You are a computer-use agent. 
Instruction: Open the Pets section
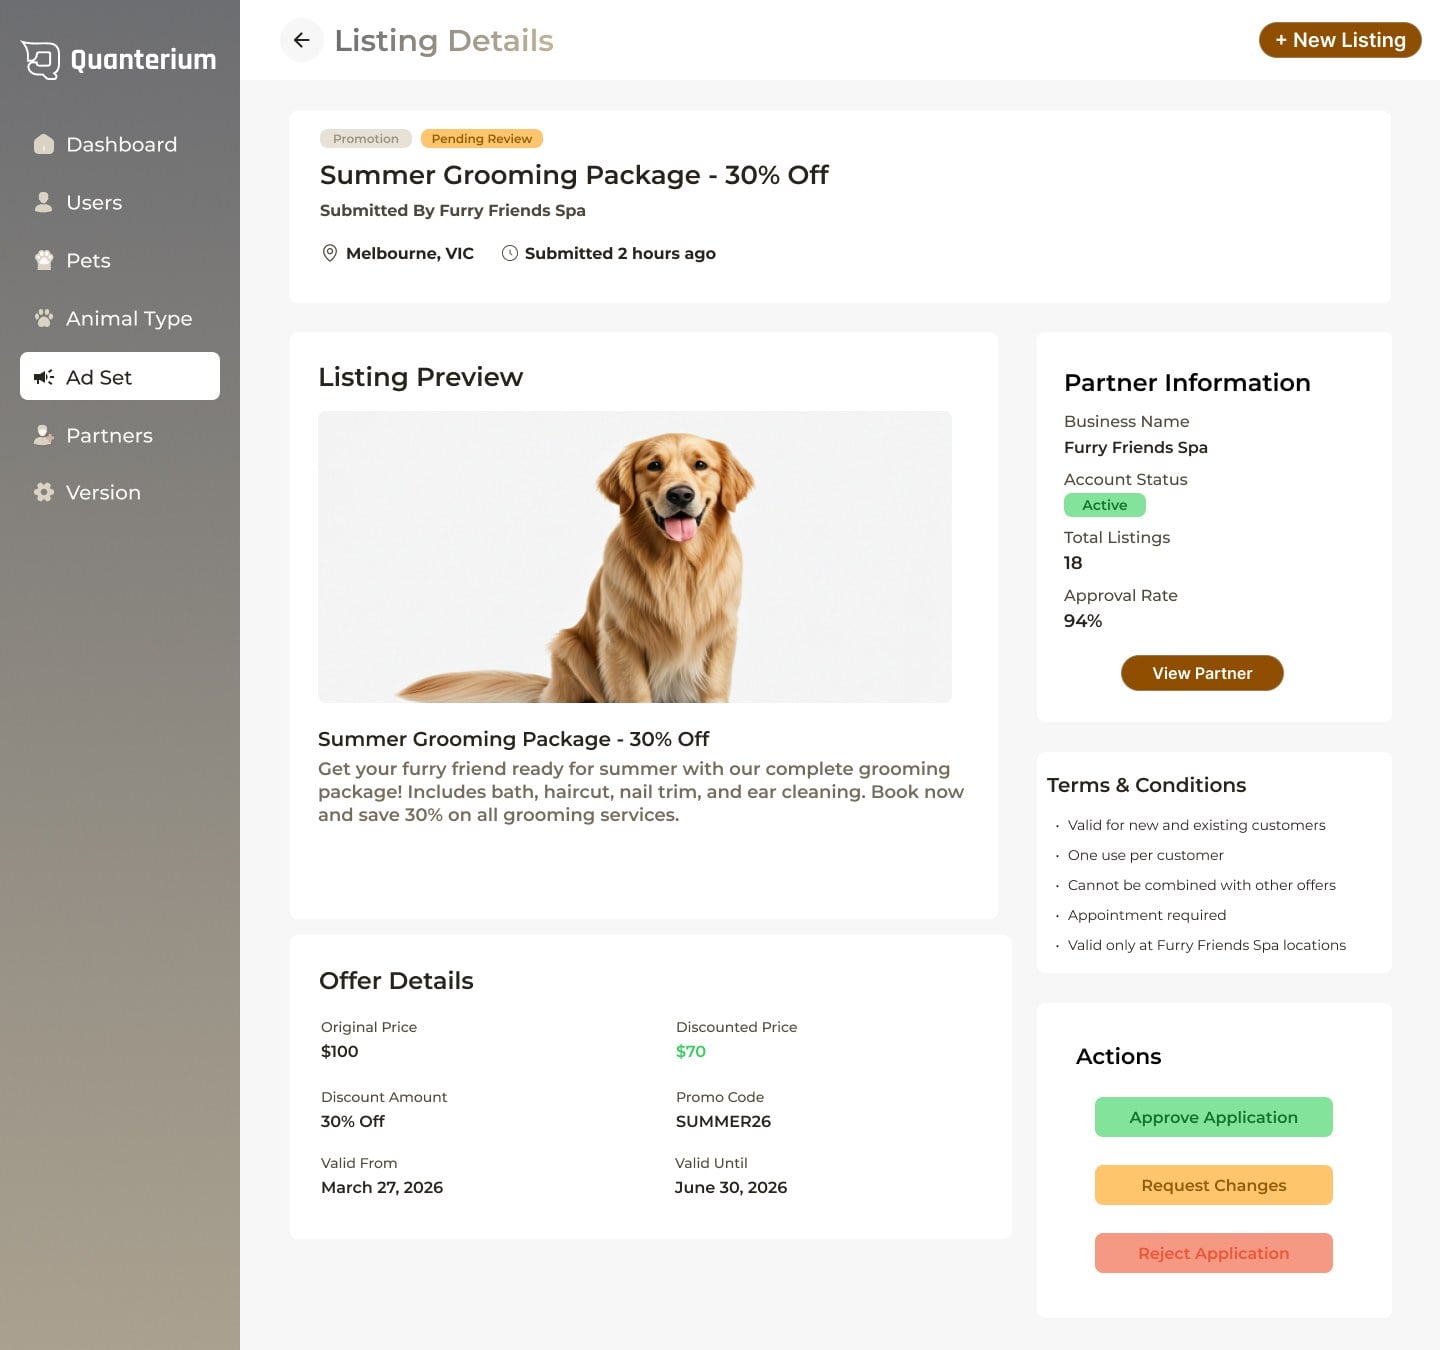pyautogui.click(x=120, y=260)
